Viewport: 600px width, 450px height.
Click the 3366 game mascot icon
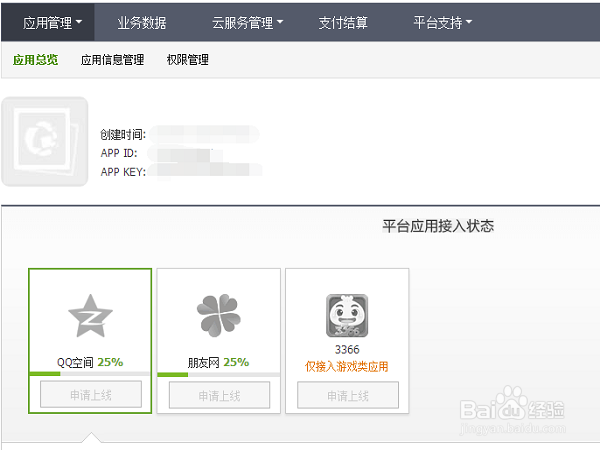pos(346,316)
